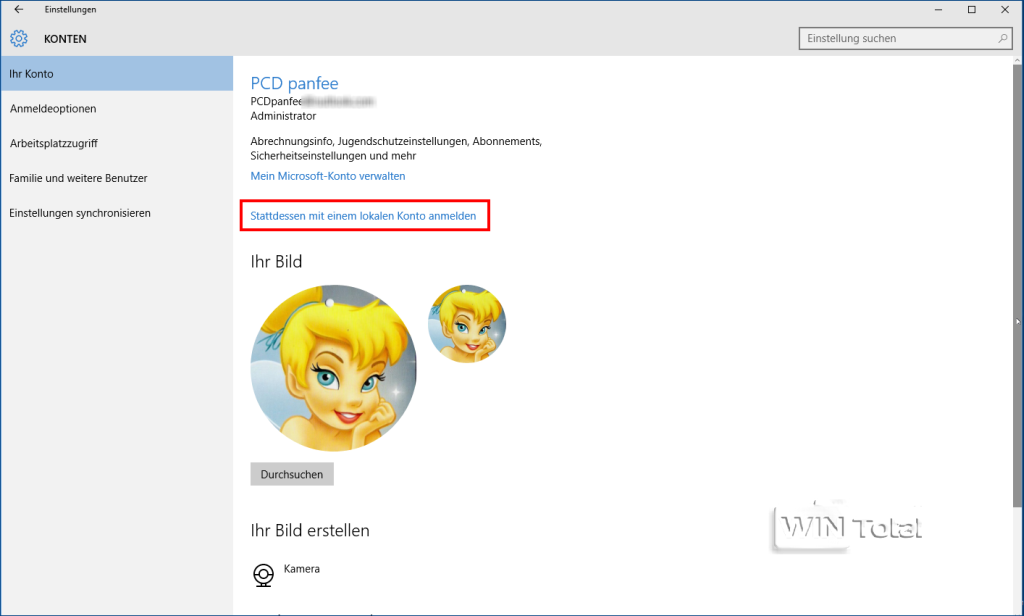Focus the Einstellung suchen search field
The image size is (1024, 616).
pos(905,39)
